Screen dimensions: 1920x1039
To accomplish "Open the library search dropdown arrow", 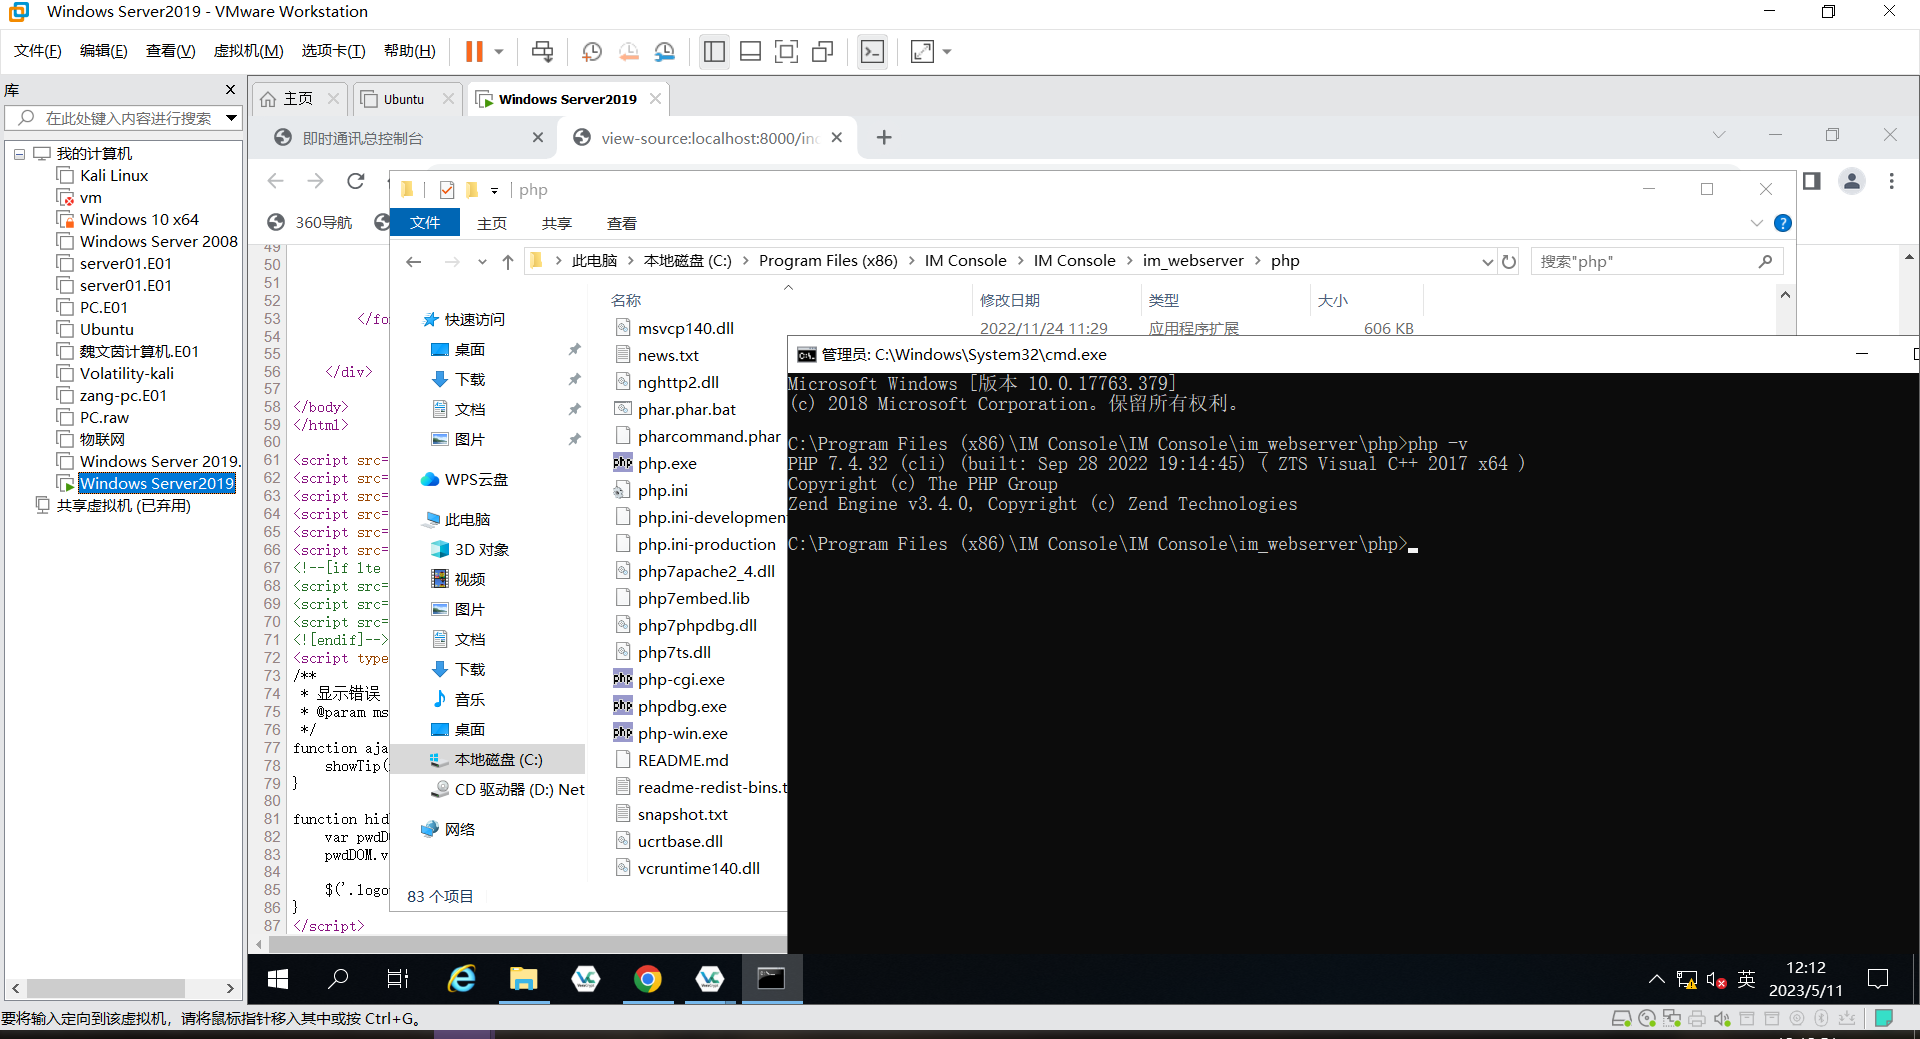I will [232, 118].
